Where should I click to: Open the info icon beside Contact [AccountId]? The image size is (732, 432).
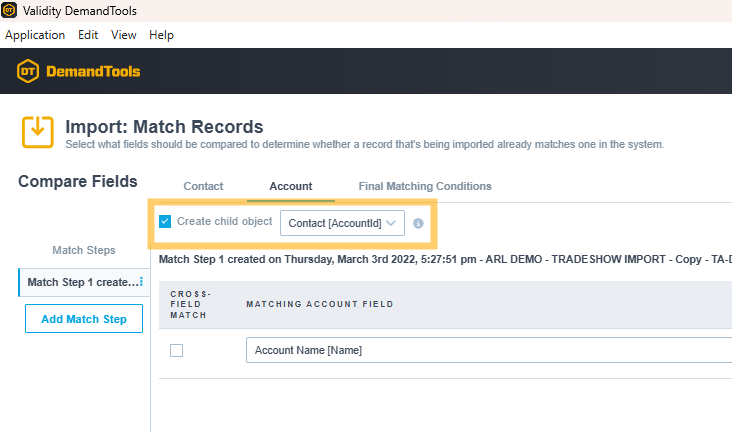[418, 223]
